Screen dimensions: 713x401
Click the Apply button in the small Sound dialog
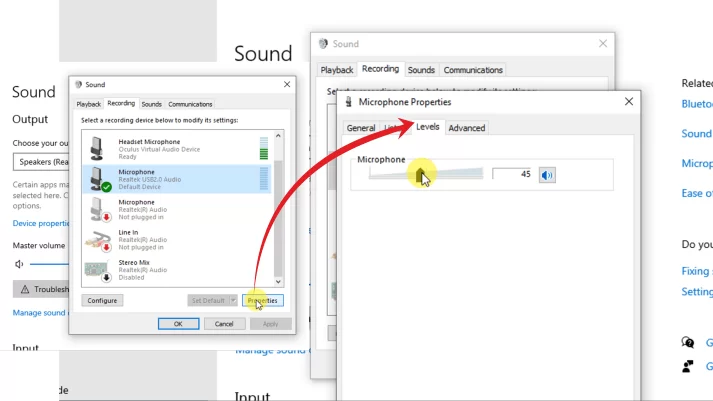pyautogui.click(x=271, y=324)
